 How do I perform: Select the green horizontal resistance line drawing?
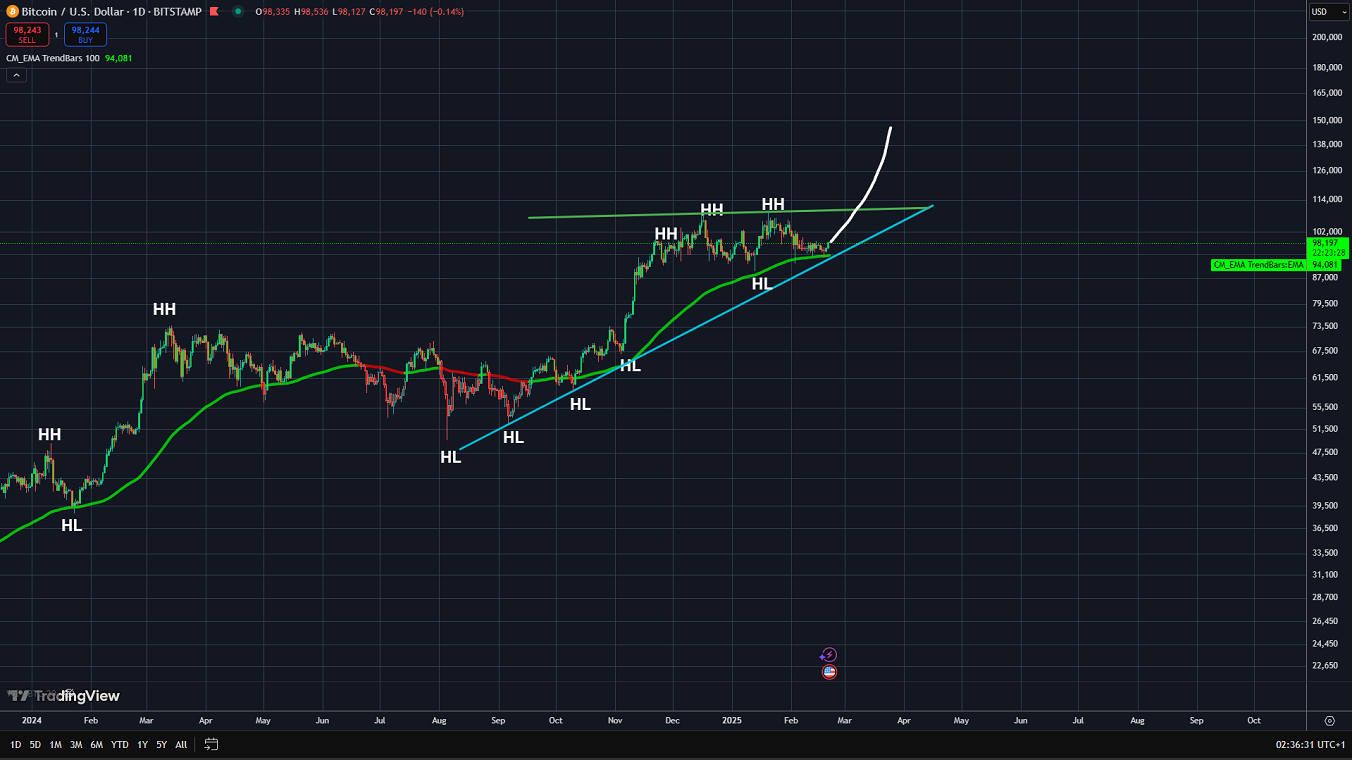[730, 213]
